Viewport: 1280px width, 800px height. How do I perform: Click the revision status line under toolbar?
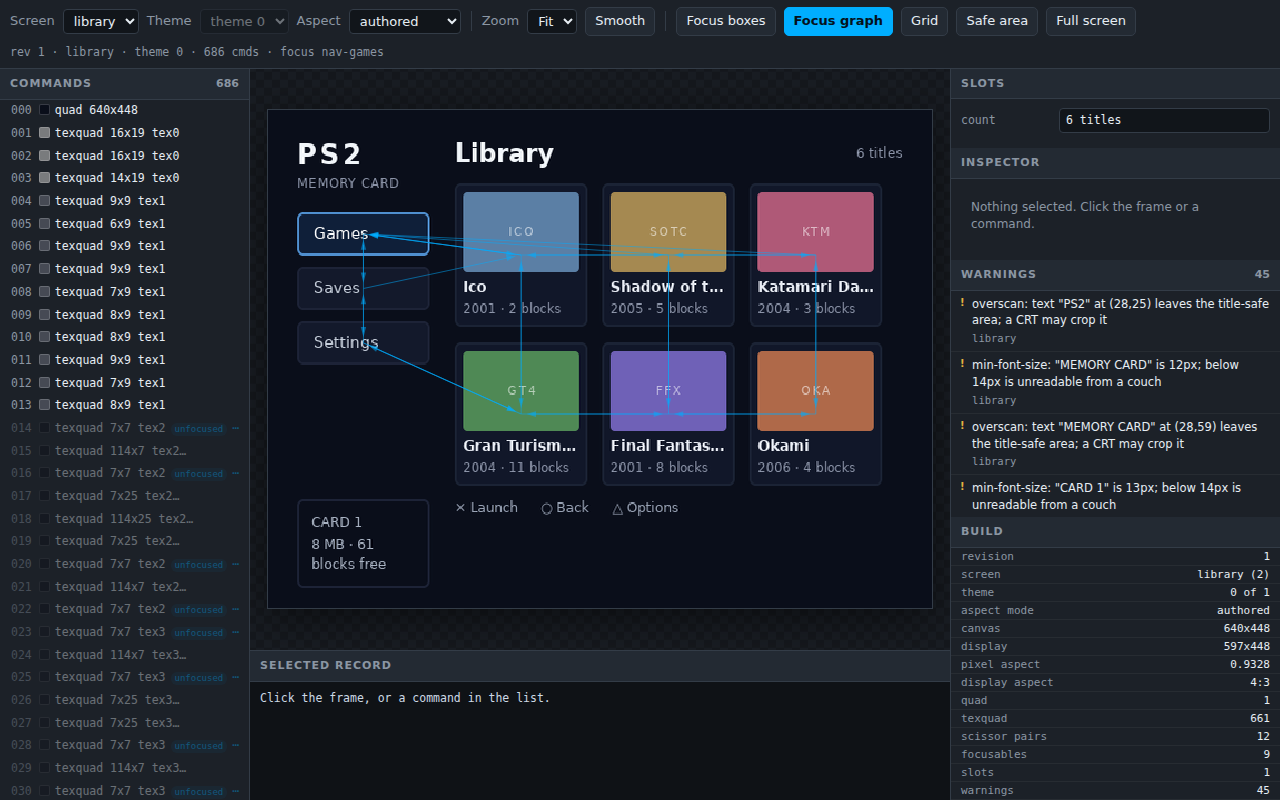pos(197,52)
